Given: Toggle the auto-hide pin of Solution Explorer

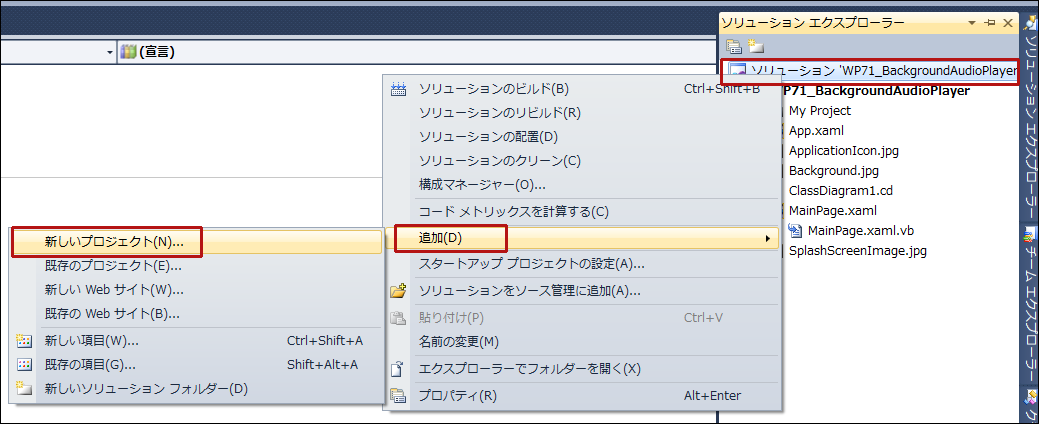Looking at the screenshot, I should click(x=990, y=23).
